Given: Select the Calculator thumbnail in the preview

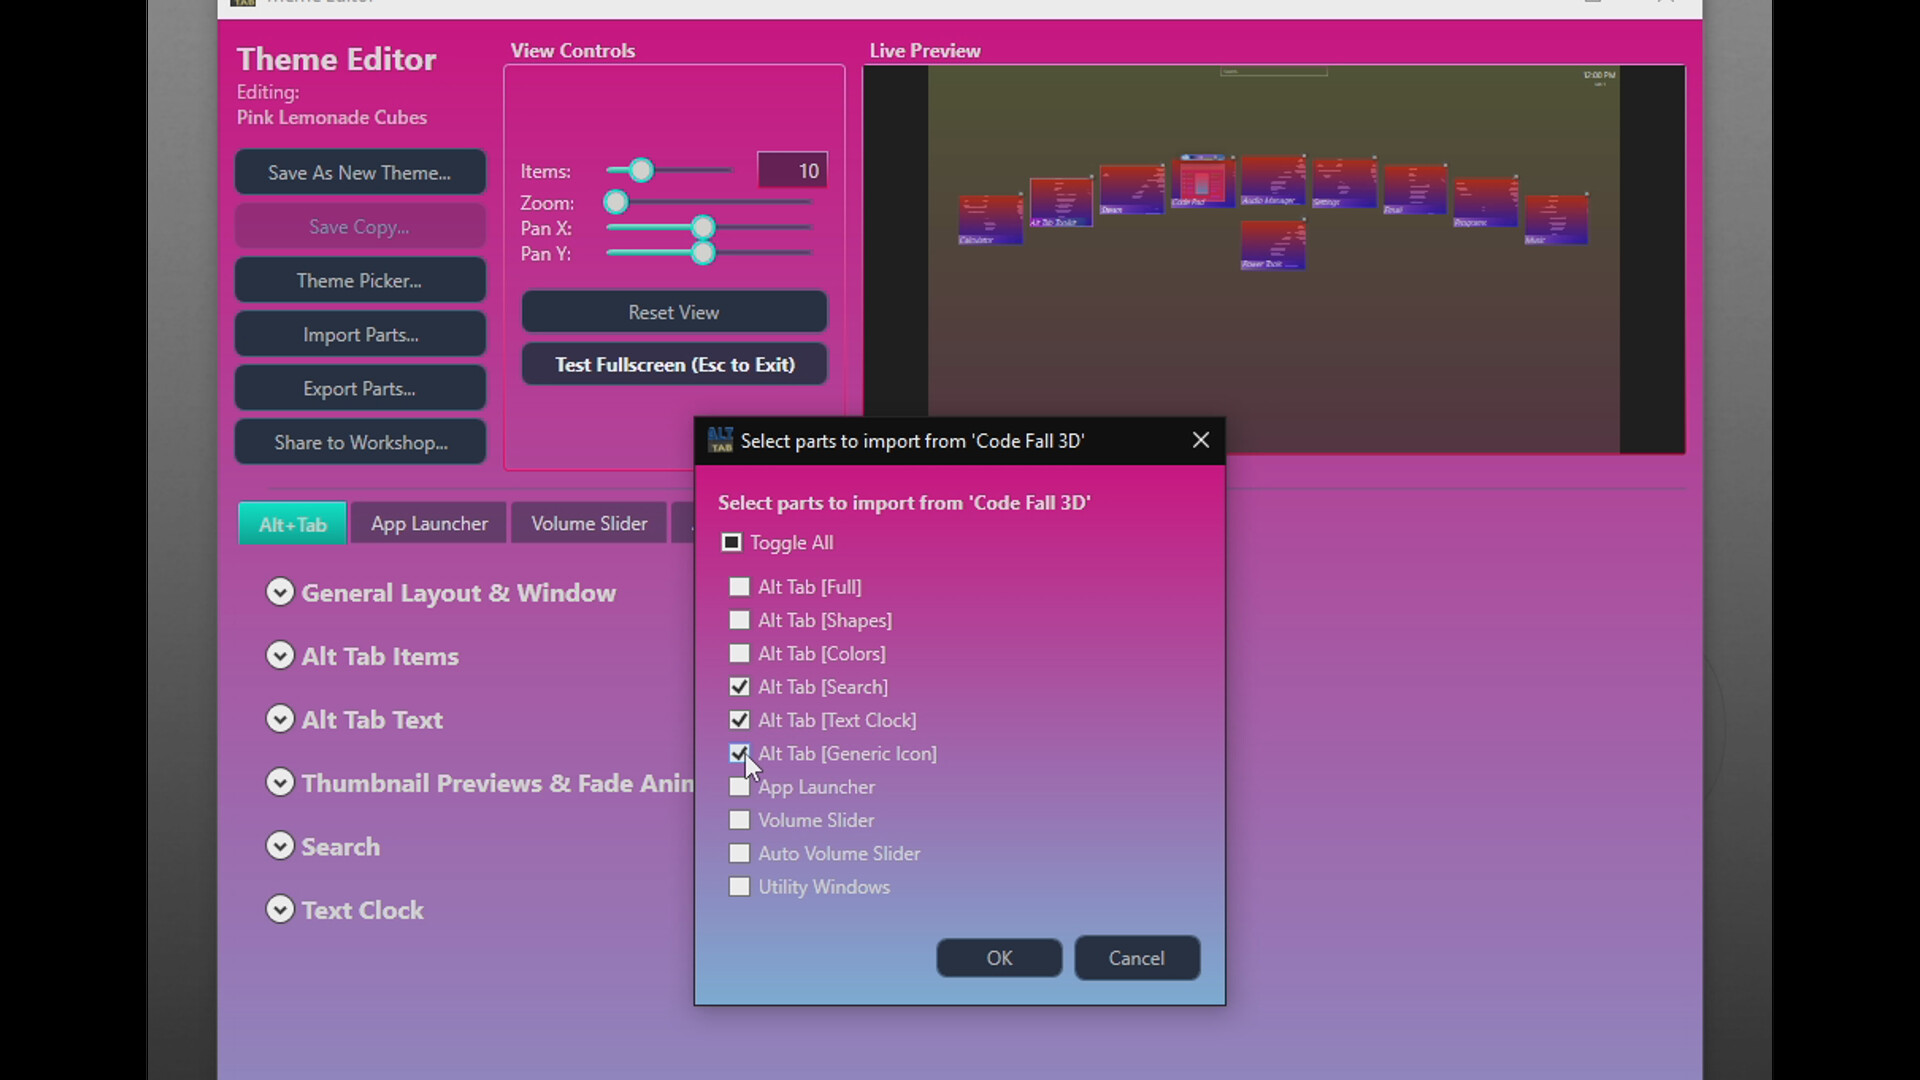Looking at the screenshot, I should pyautogui.click(x=991, y=220).
